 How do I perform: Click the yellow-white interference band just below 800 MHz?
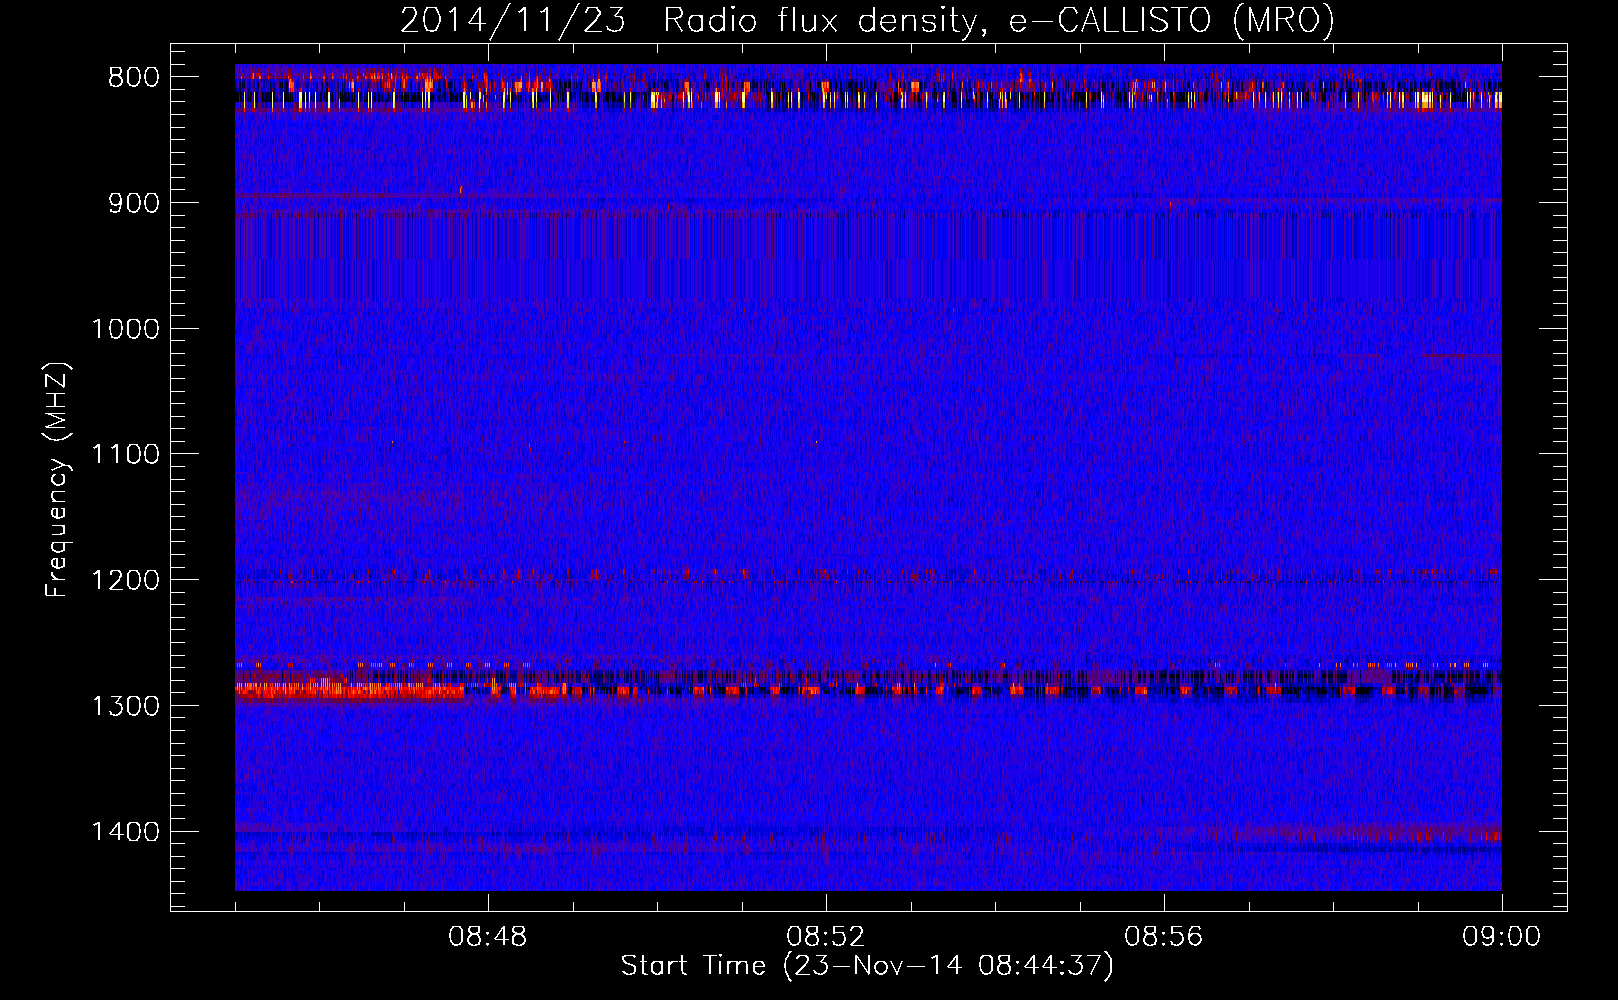(x=868, y=99)
